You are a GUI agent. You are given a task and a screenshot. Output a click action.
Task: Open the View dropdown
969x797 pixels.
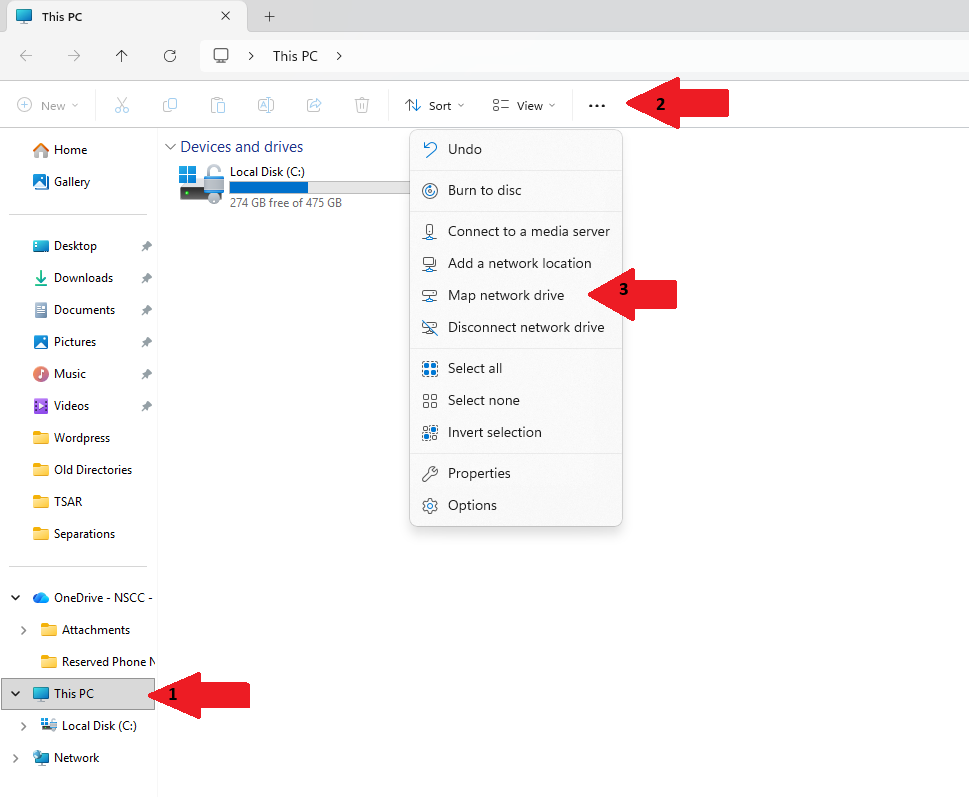[523, 104]
